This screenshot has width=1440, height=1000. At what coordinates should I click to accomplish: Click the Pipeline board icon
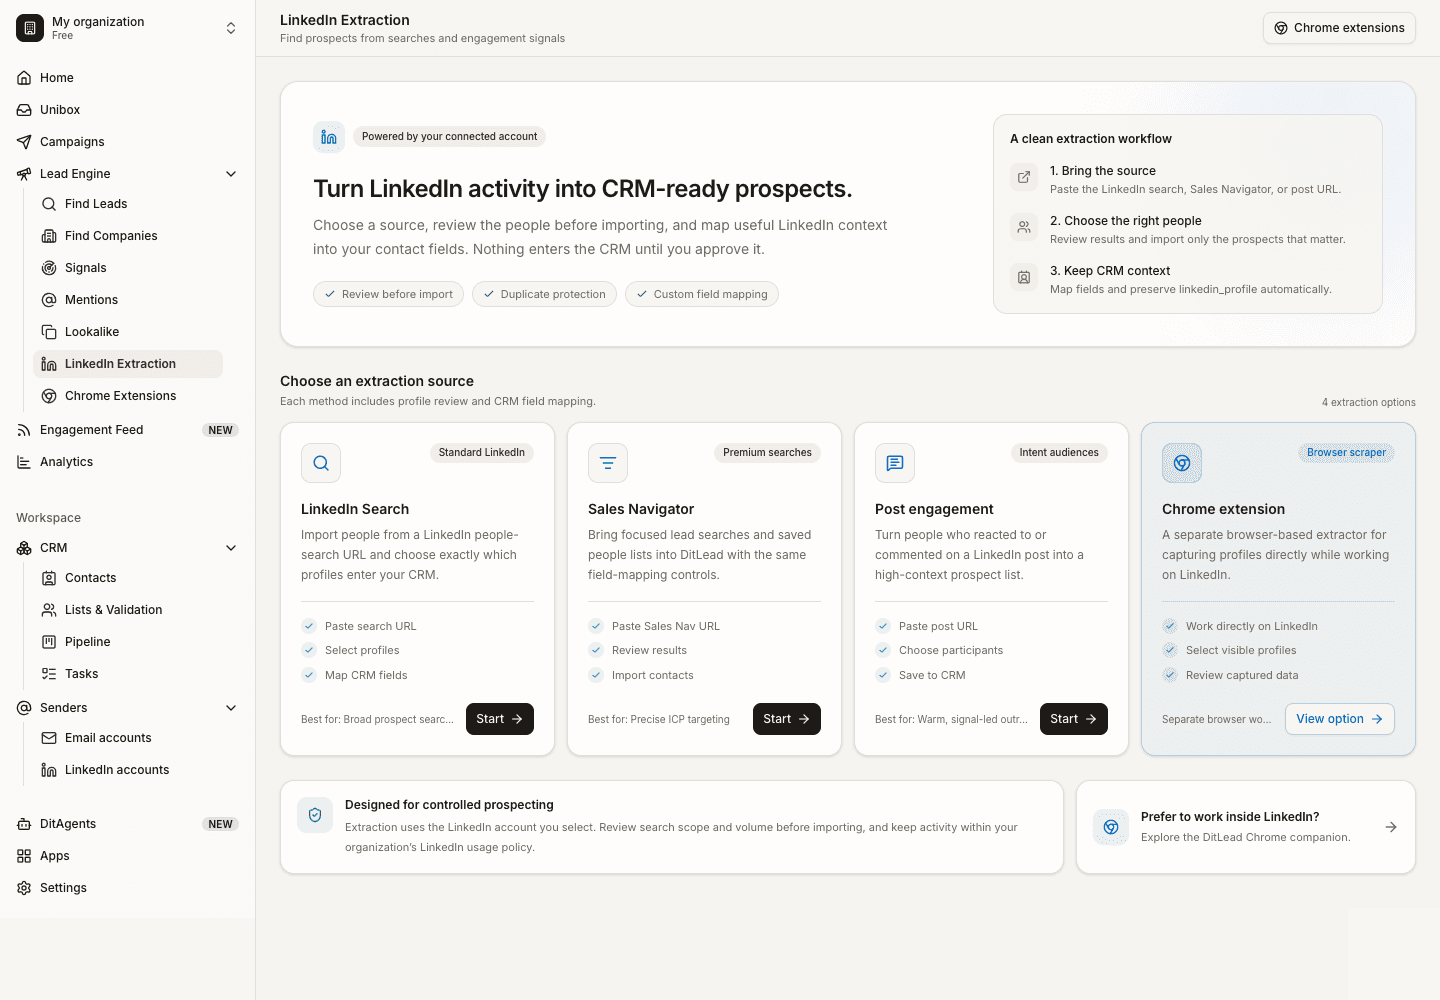point(49,642)
